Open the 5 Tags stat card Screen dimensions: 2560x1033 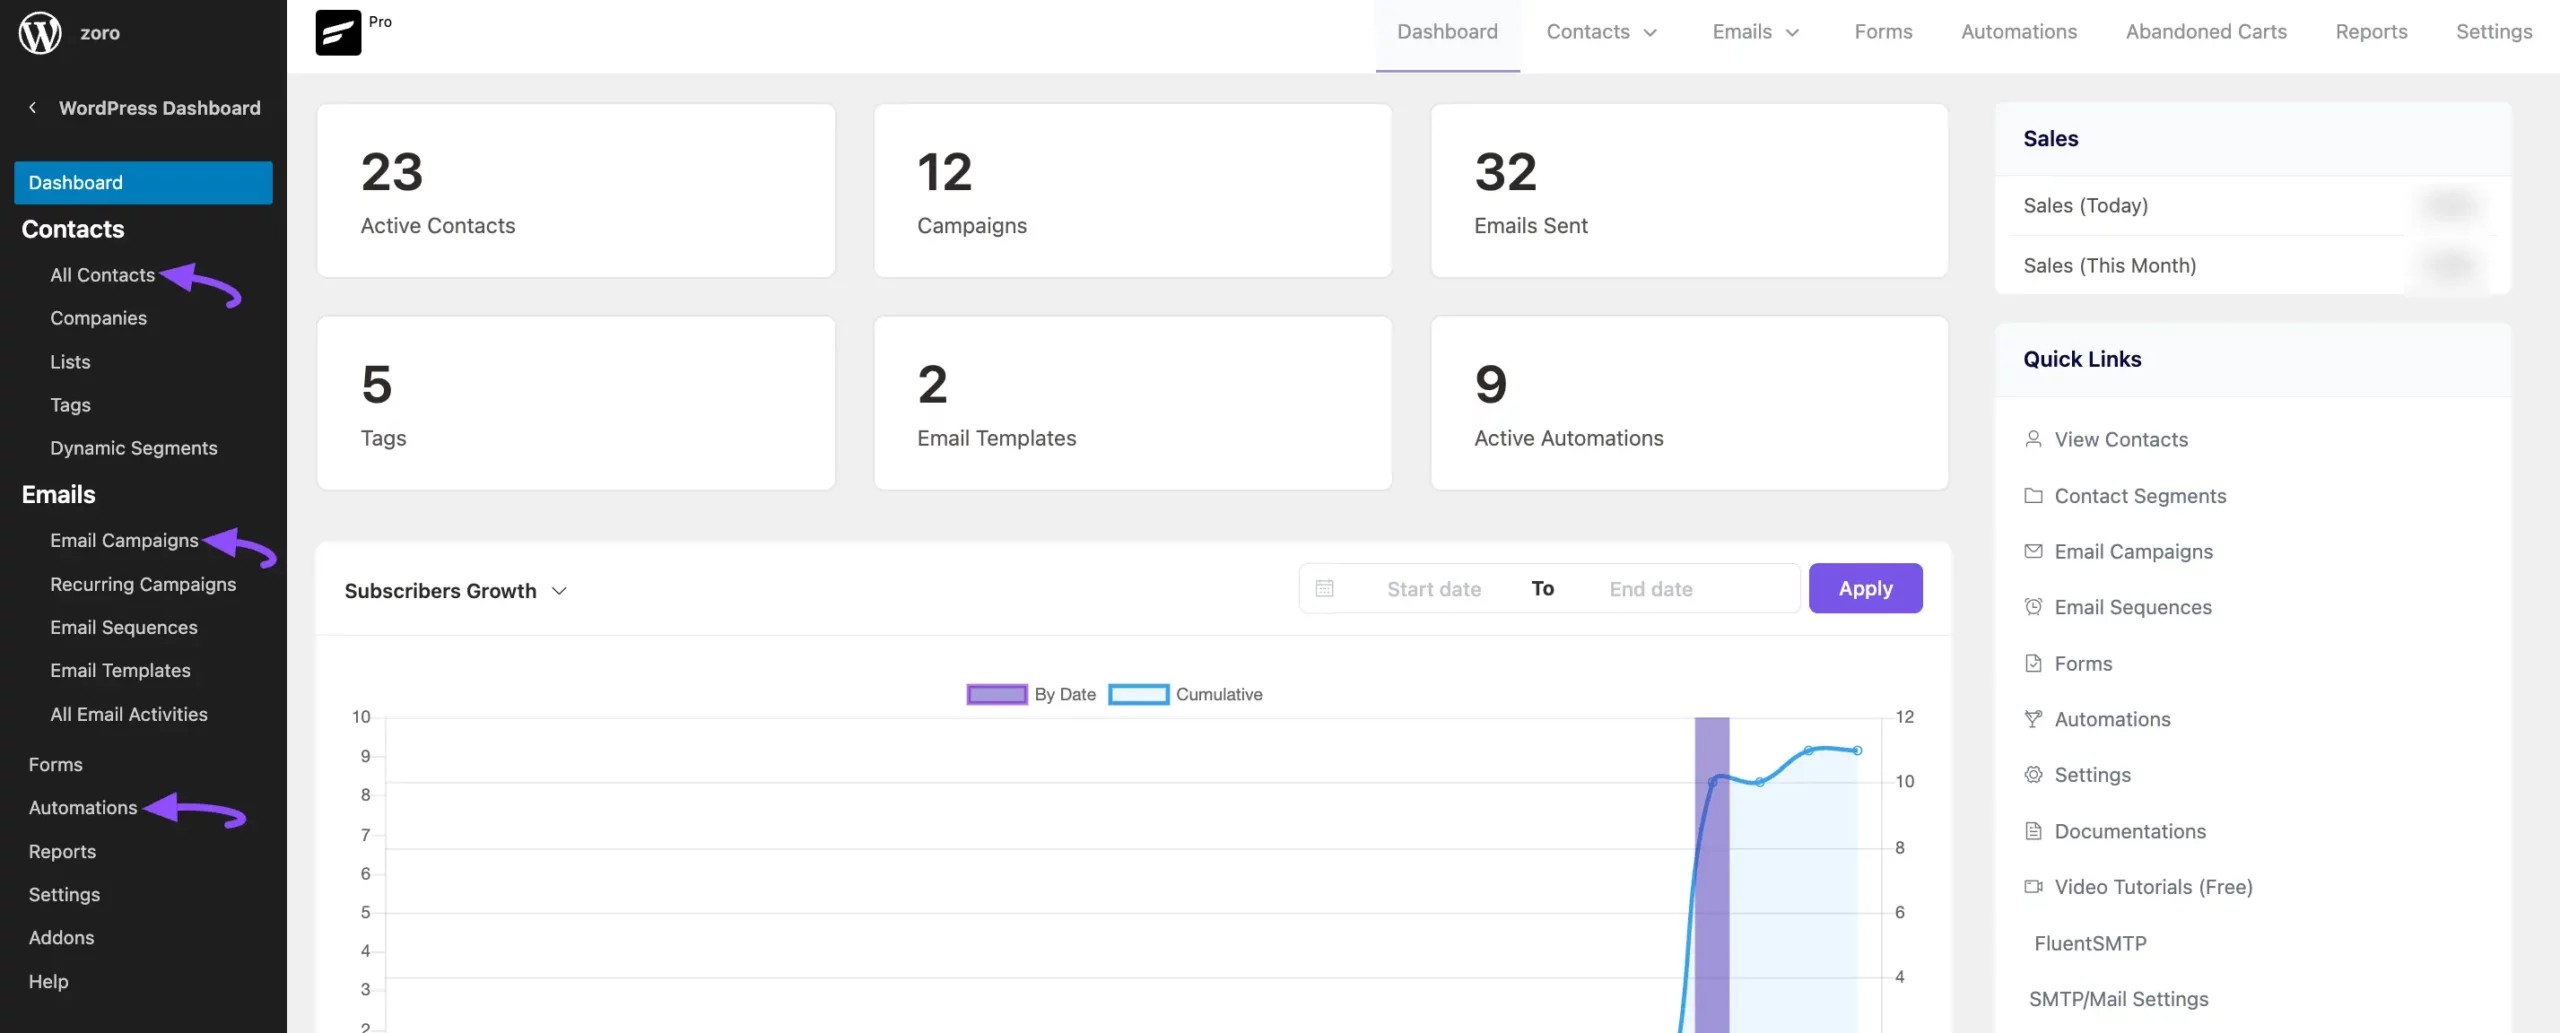click(x=576, y=403)
